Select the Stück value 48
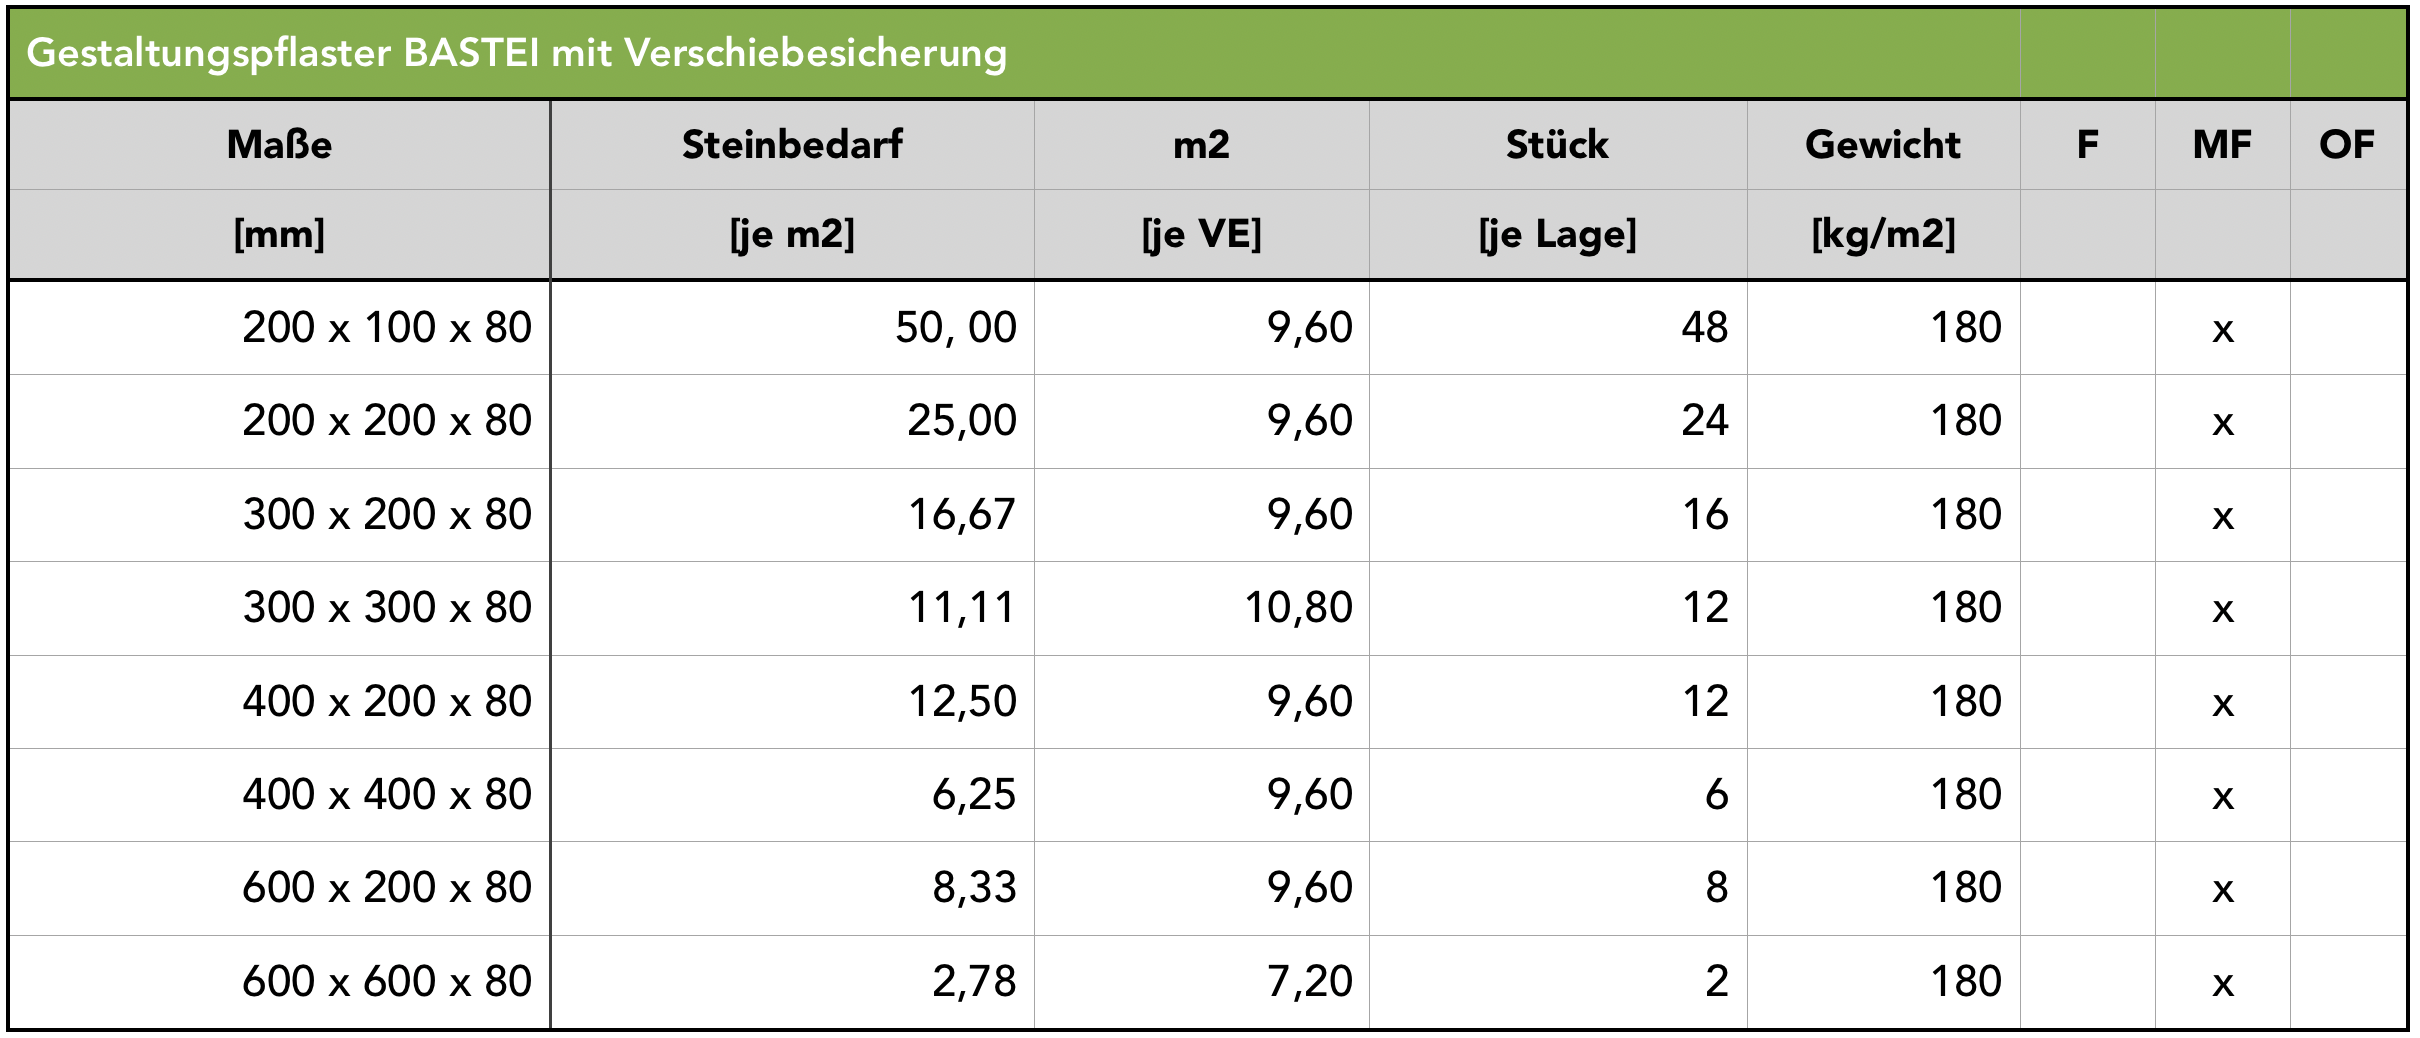 1705,328
